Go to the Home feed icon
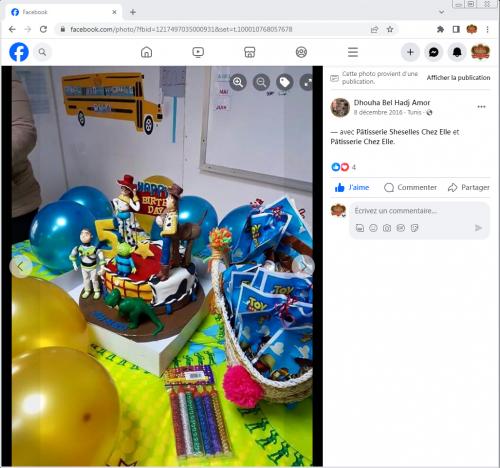The height and width of the screenshot is (468, 500). pos(146,52)
